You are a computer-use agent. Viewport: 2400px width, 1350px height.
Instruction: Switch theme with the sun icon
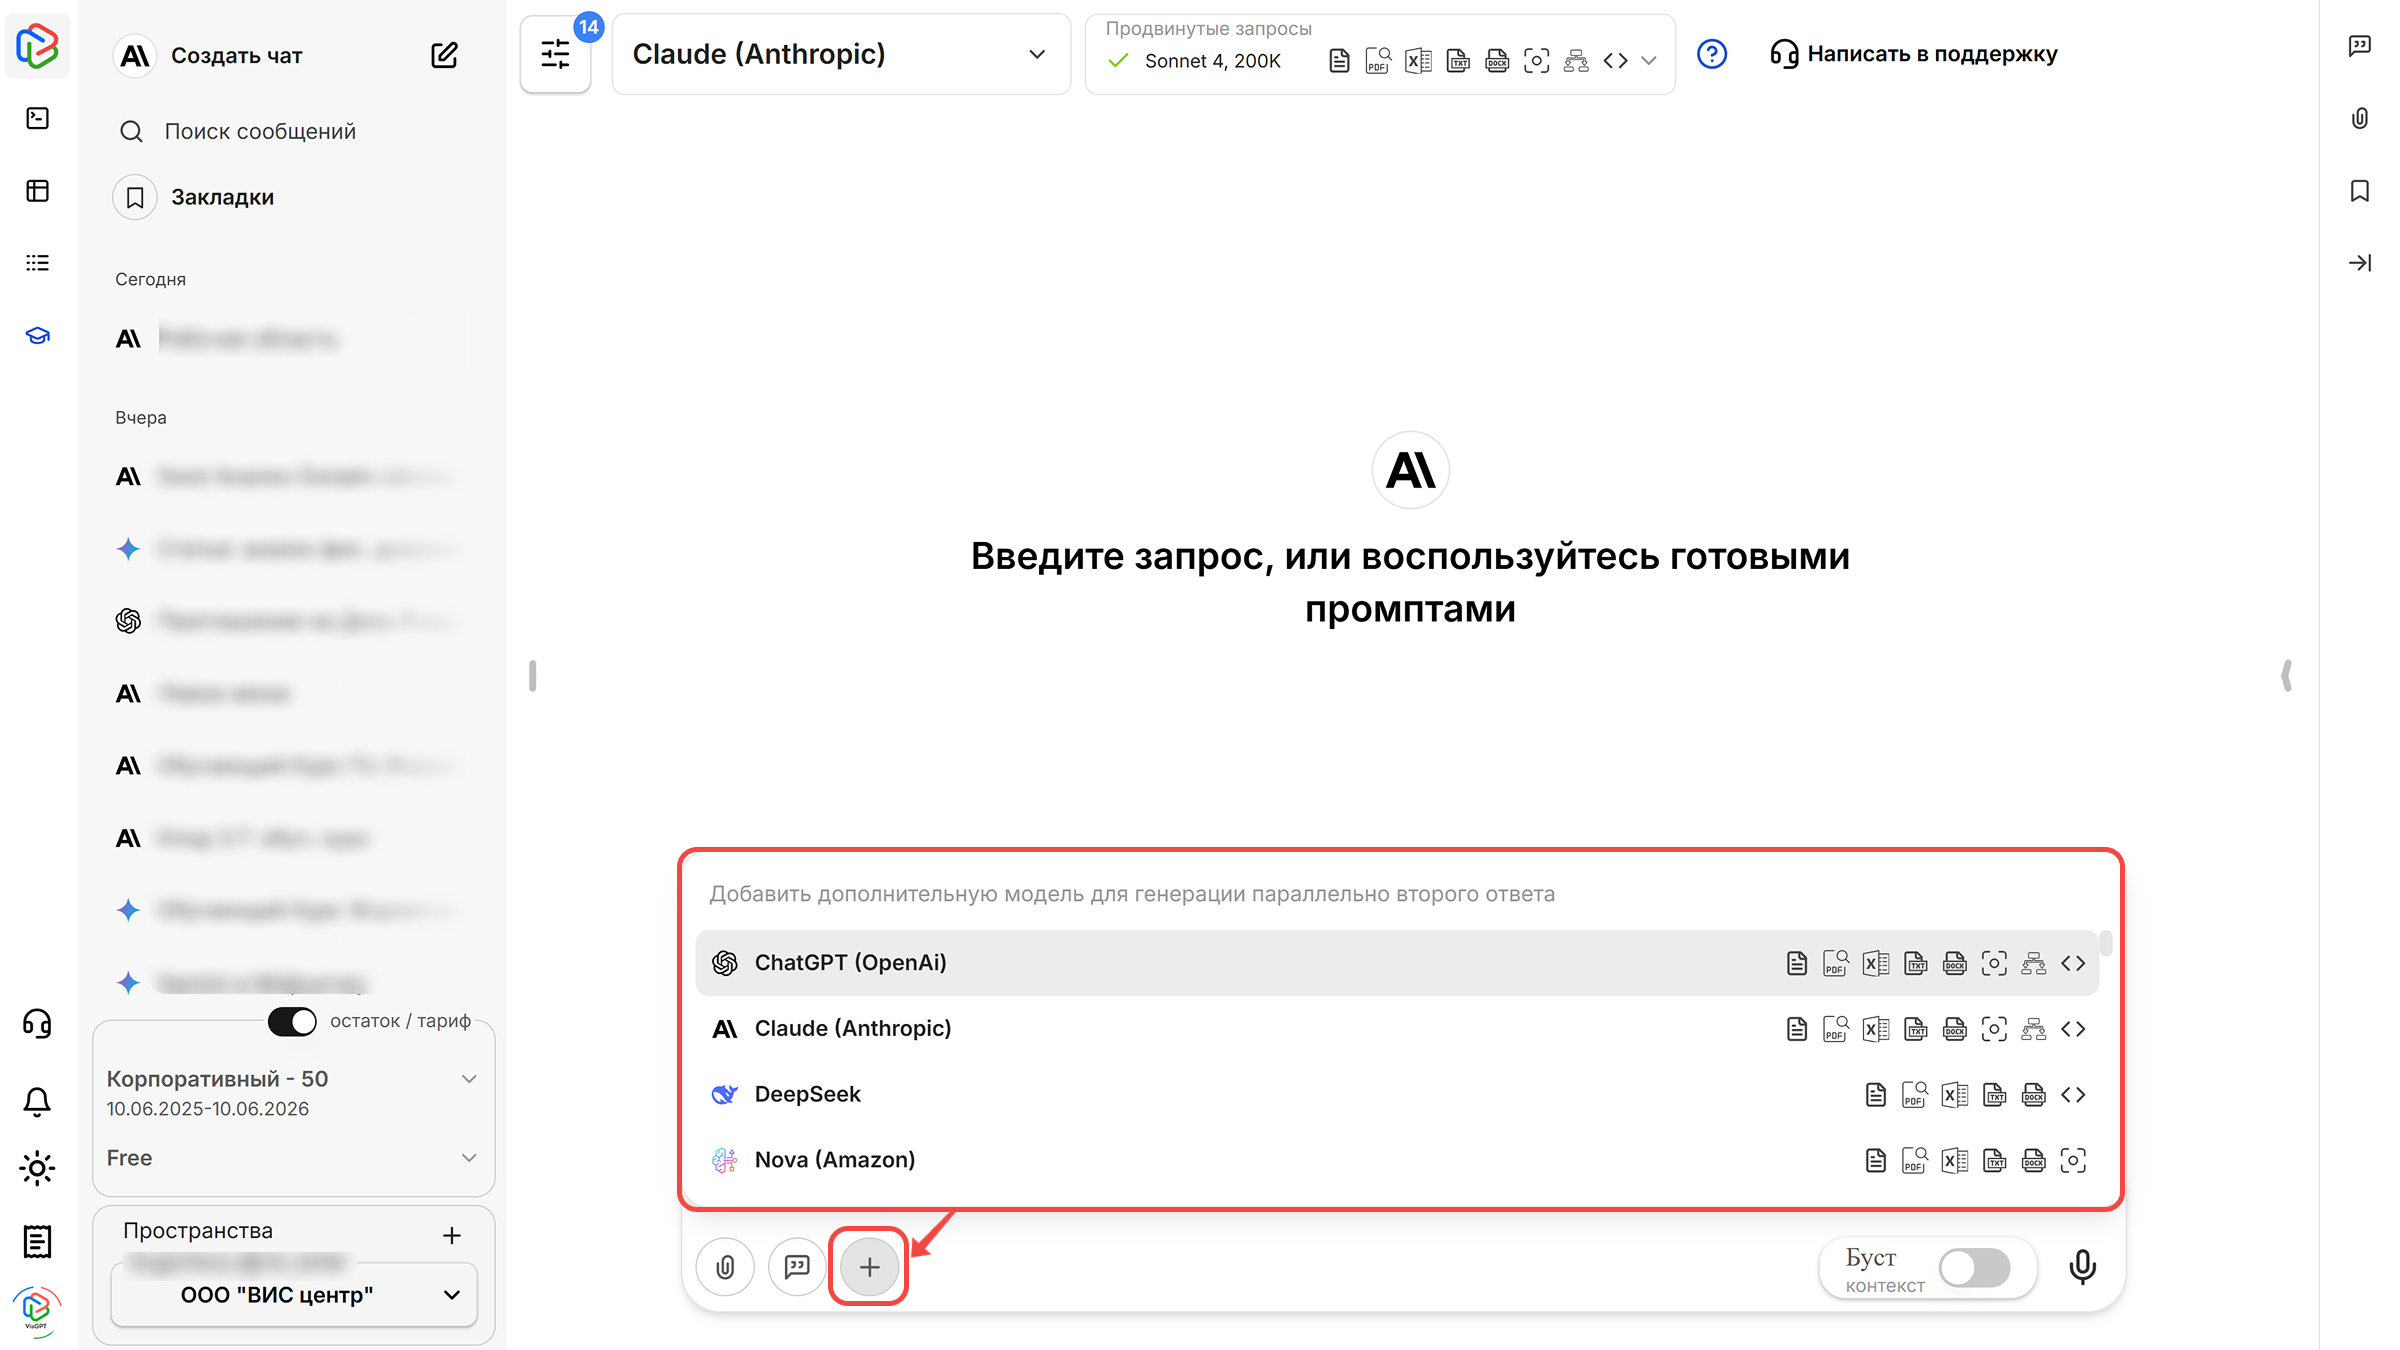[x=38, y=1168]
